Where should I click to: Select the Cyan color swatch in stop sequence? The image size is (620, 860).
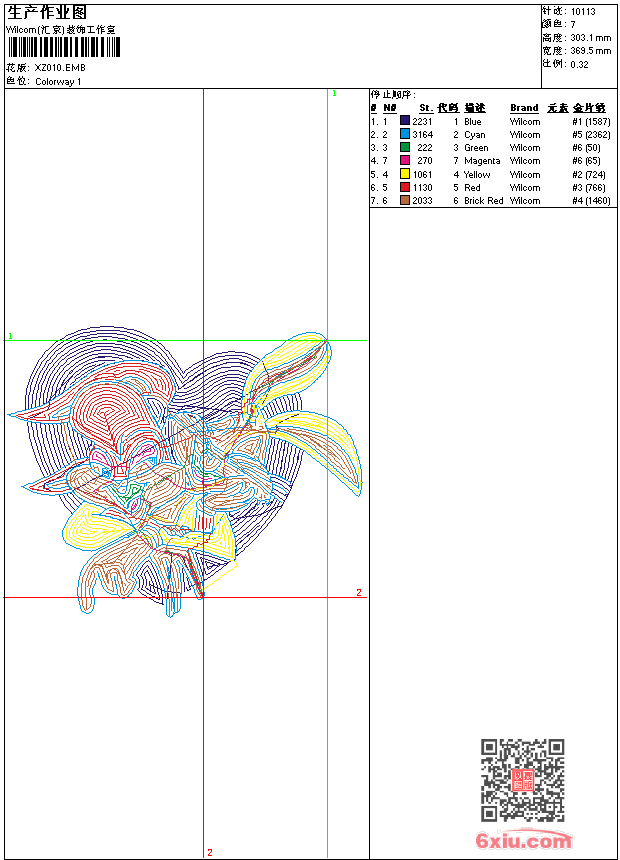405,134
